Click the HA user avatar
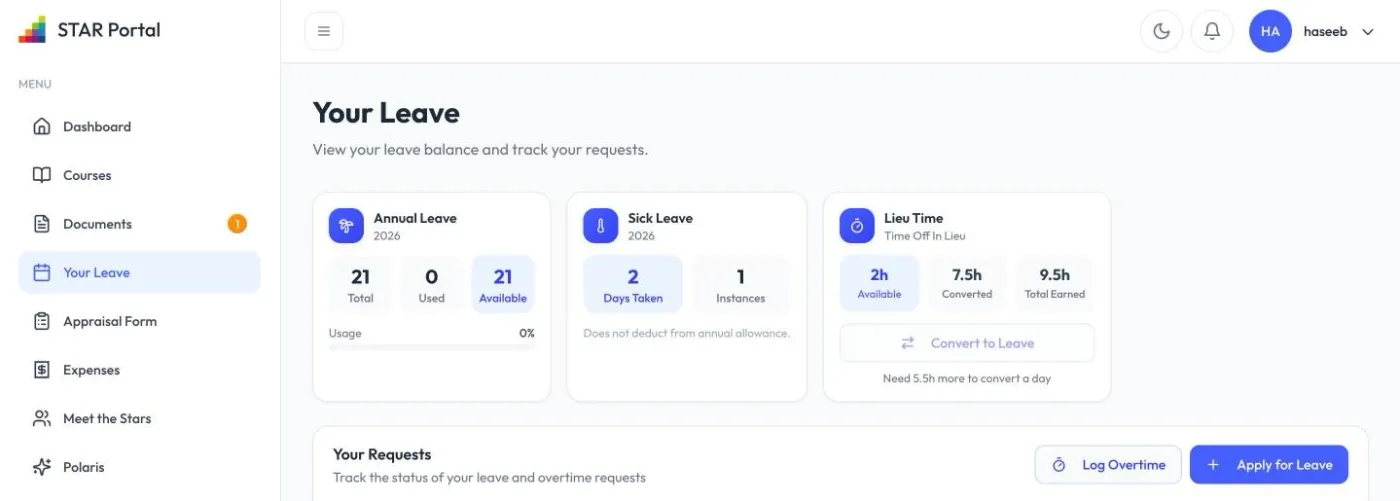This screenshot has height=501, width=1400. click(x=1270, y=31)
